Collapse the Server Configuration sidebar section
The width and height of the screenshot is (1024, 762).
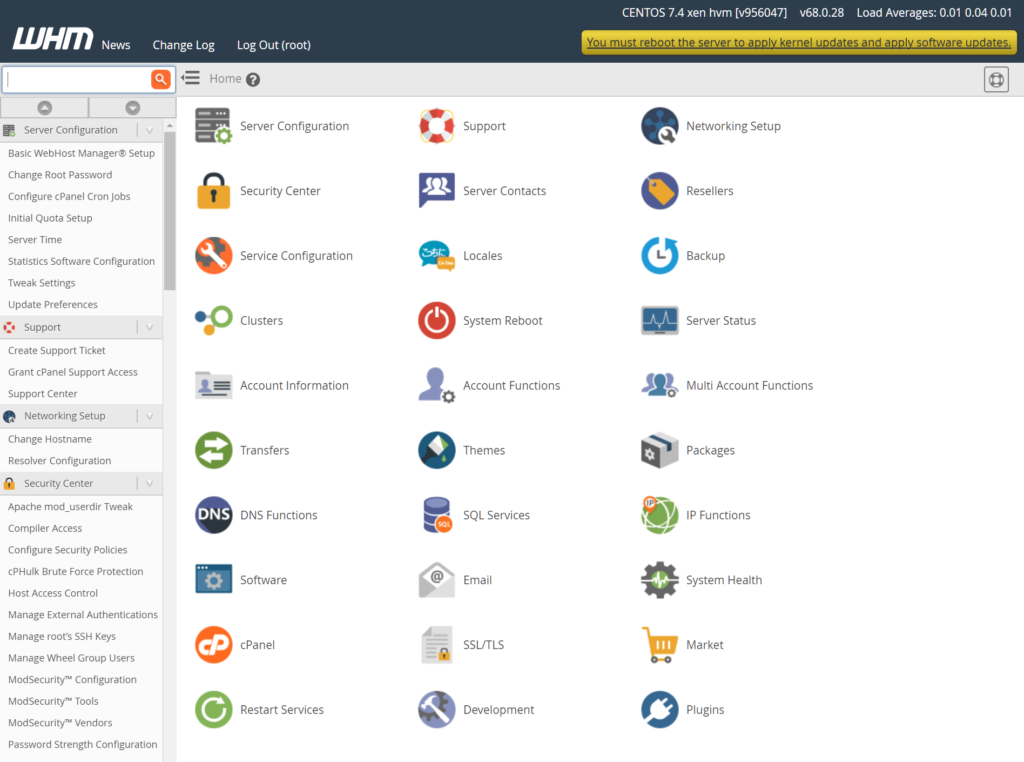[x=149, y=130]
